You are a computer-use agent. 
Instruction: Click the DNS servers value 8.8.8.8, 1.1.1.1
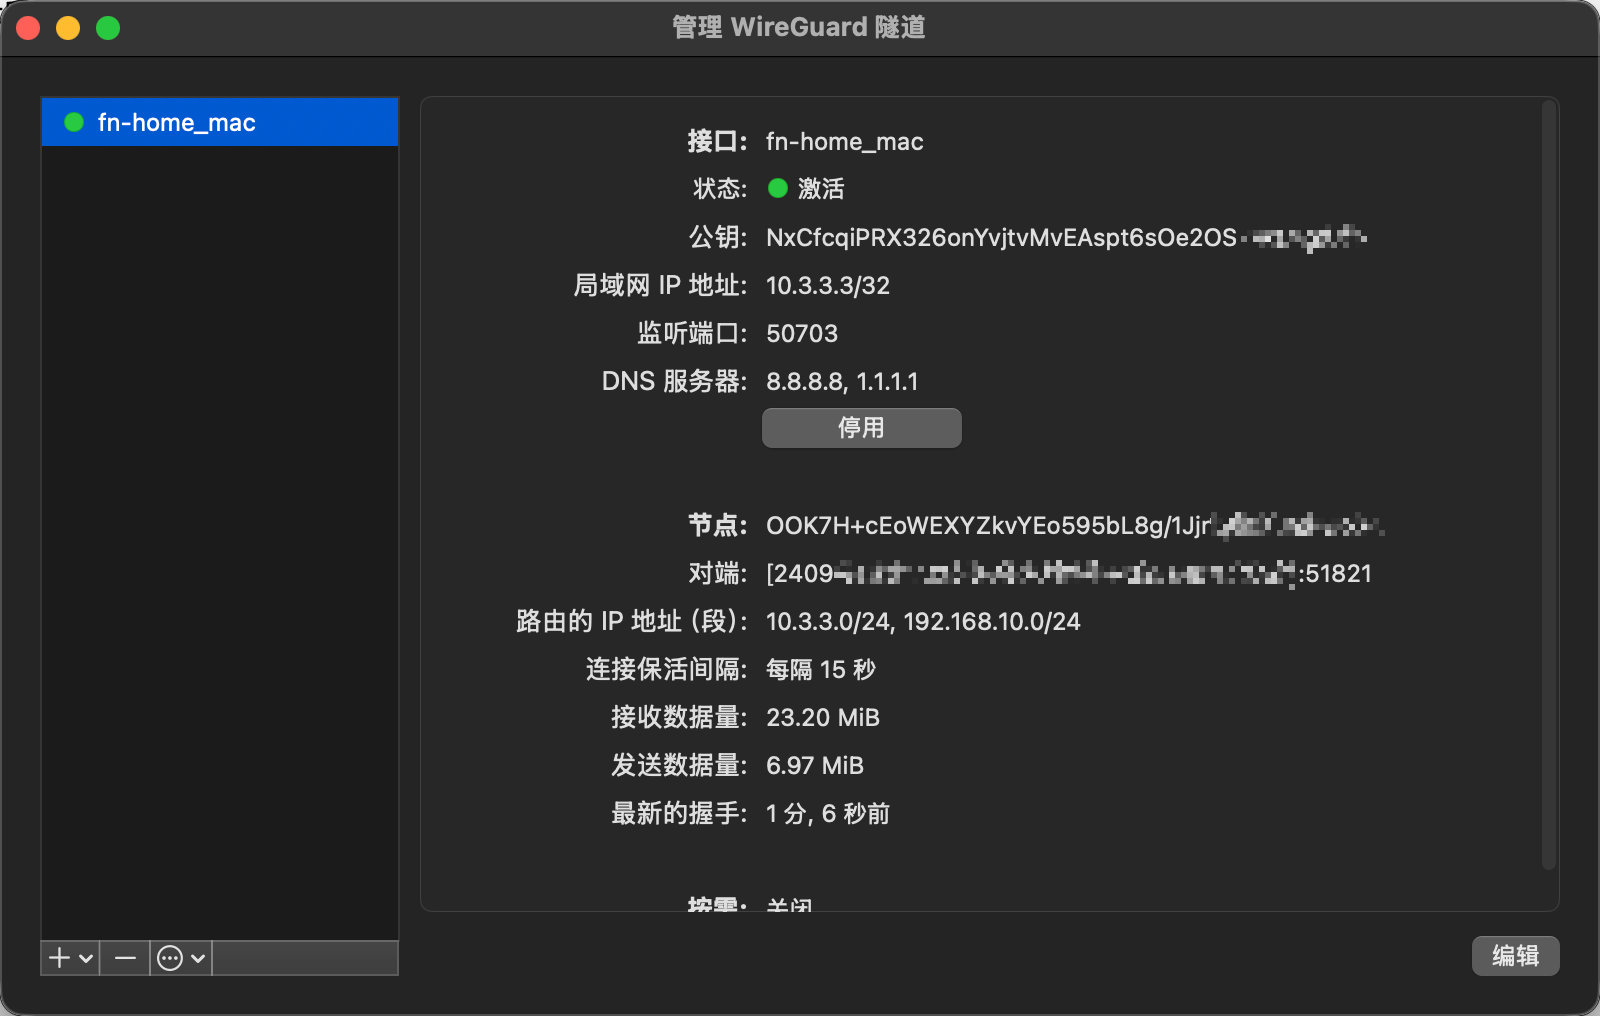(841, 381)
